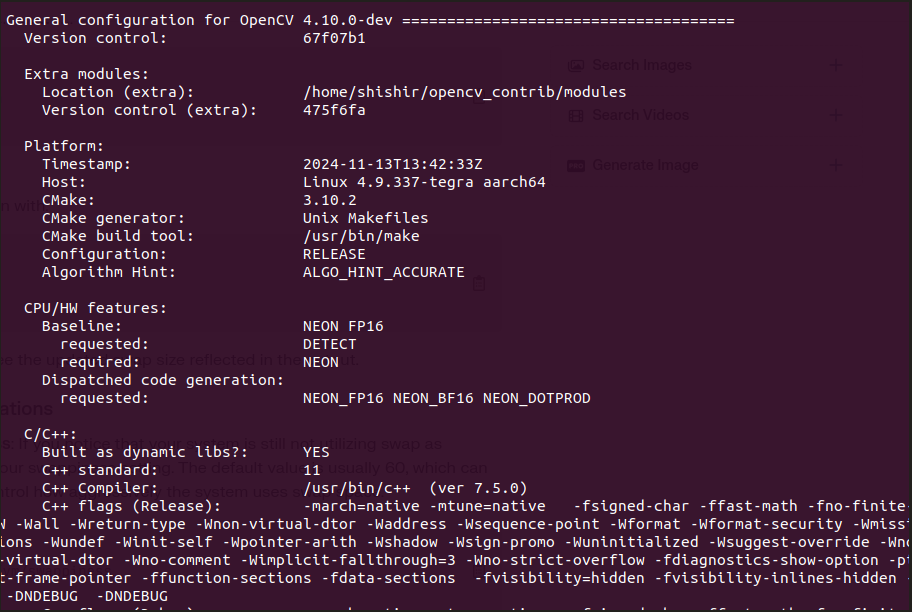
Task: Click the Search Videos film icon
Action: click(576, 115)
